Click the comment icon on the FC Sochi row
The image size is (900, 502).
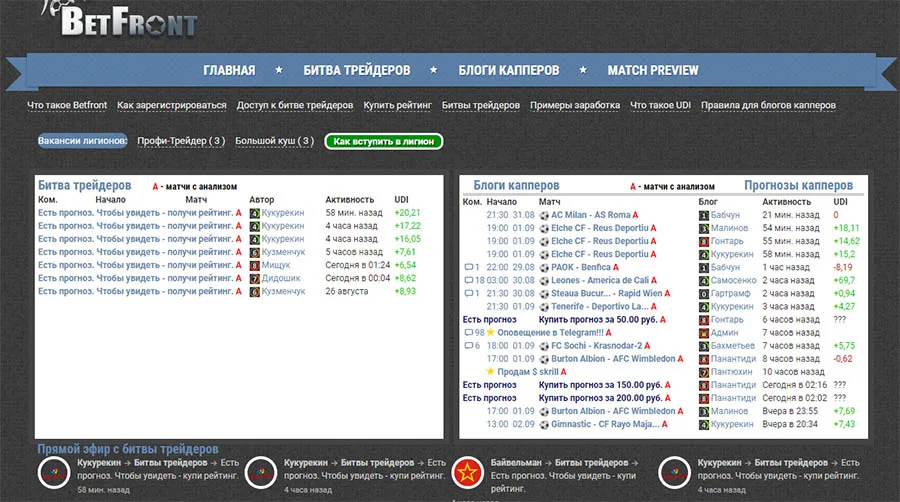468,346
